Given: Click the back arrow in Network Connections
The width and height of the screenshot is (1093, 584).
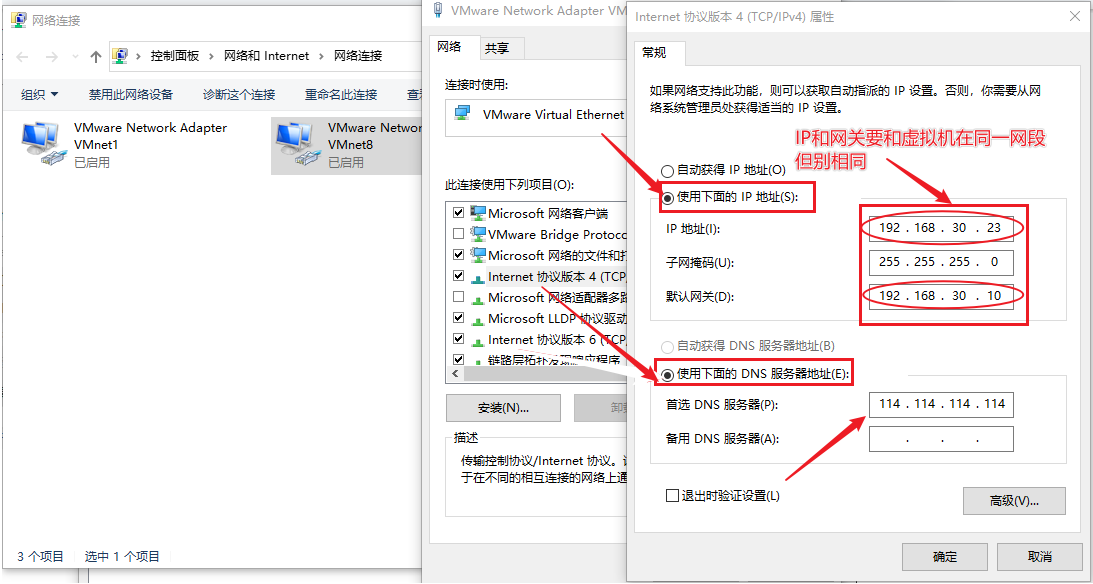Looking at the screenshot, I should (20, 57).
